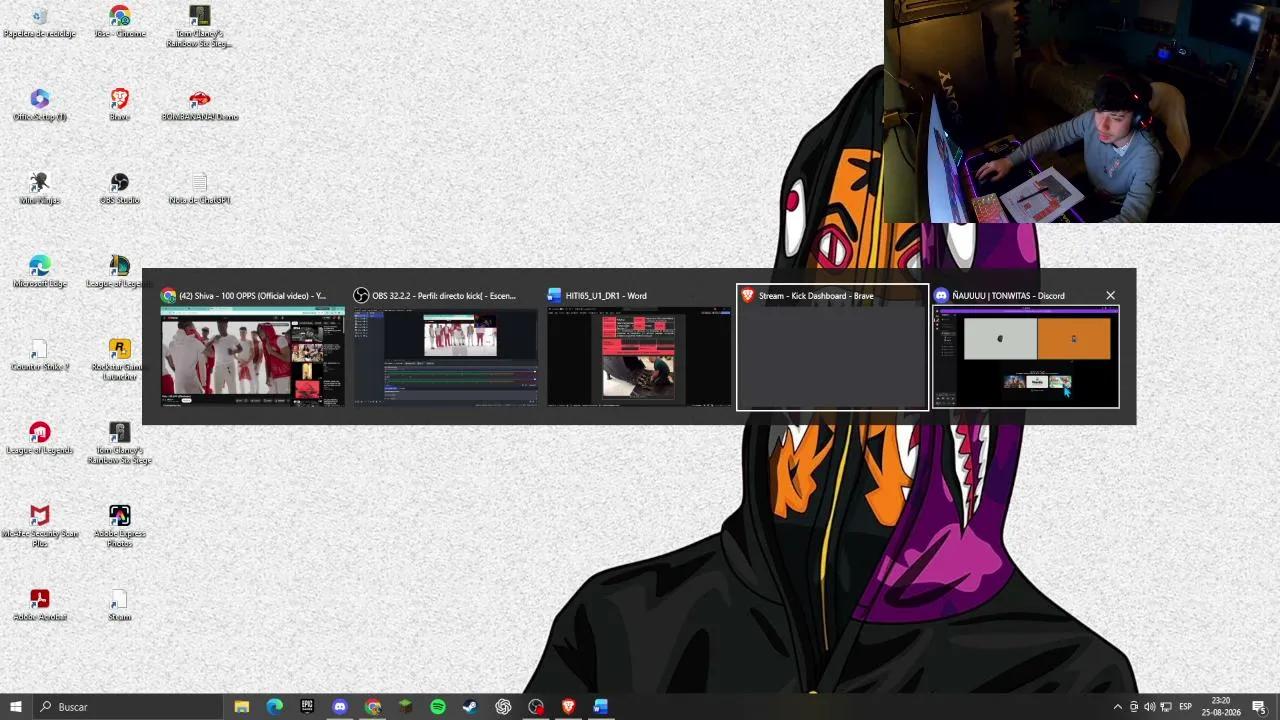
Task: Open ChatGPT from the taskbar
Action: click(x=503, y=707)
